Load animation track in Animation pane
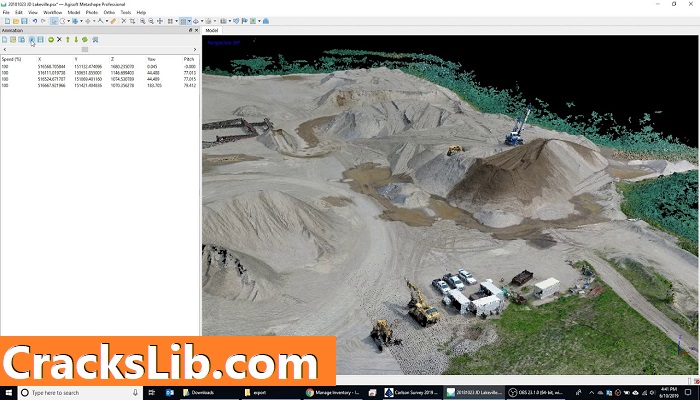Image resolution: width=700 pixels, height=400 pixels. coord(13,40)
